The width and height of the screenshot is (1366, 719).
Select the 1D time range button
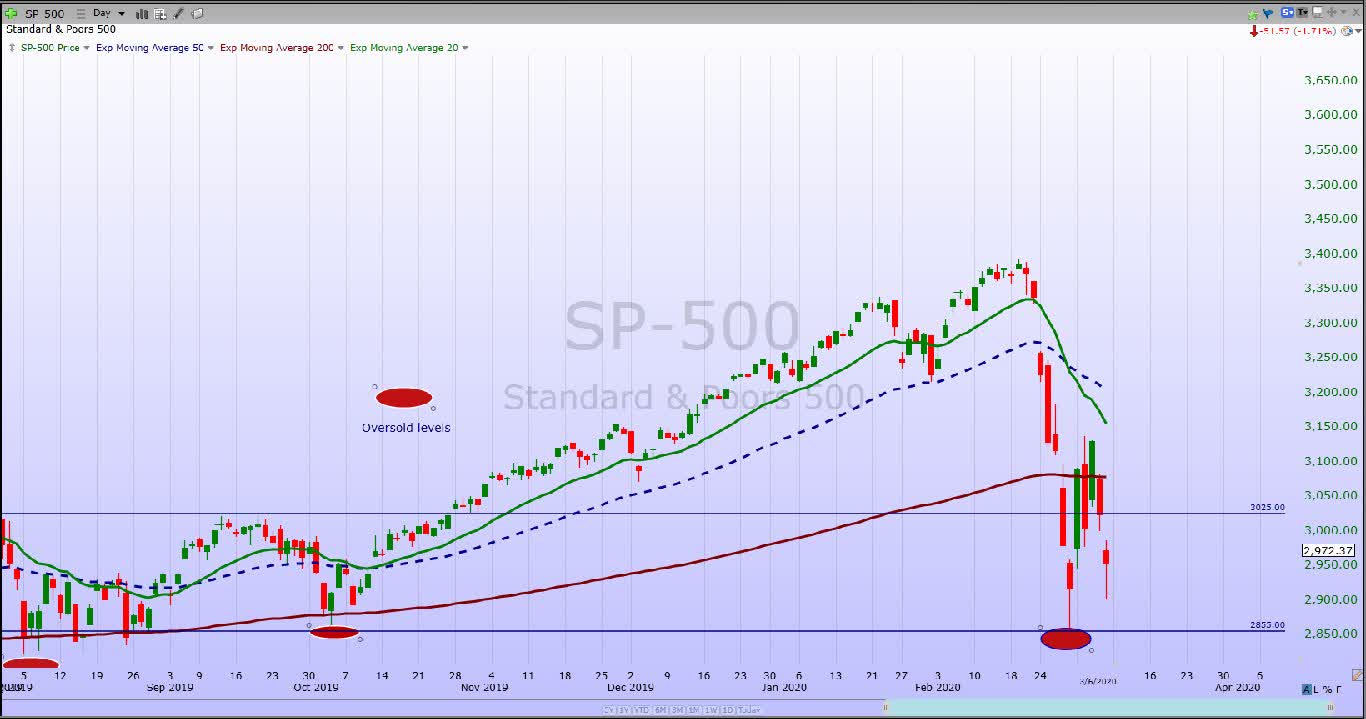point(728,710)
